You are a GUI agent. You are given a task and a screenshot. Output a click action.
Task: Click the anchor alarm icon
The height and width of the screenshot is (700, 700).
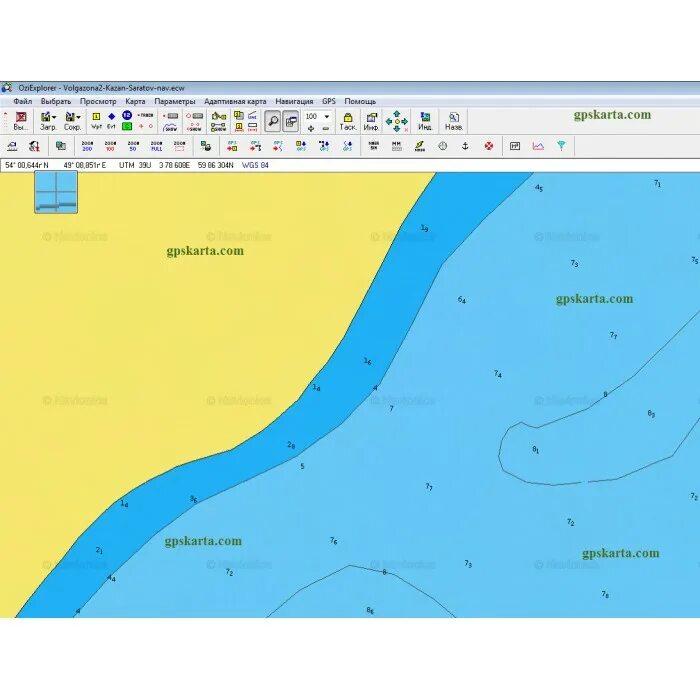(x=465, y=146)
